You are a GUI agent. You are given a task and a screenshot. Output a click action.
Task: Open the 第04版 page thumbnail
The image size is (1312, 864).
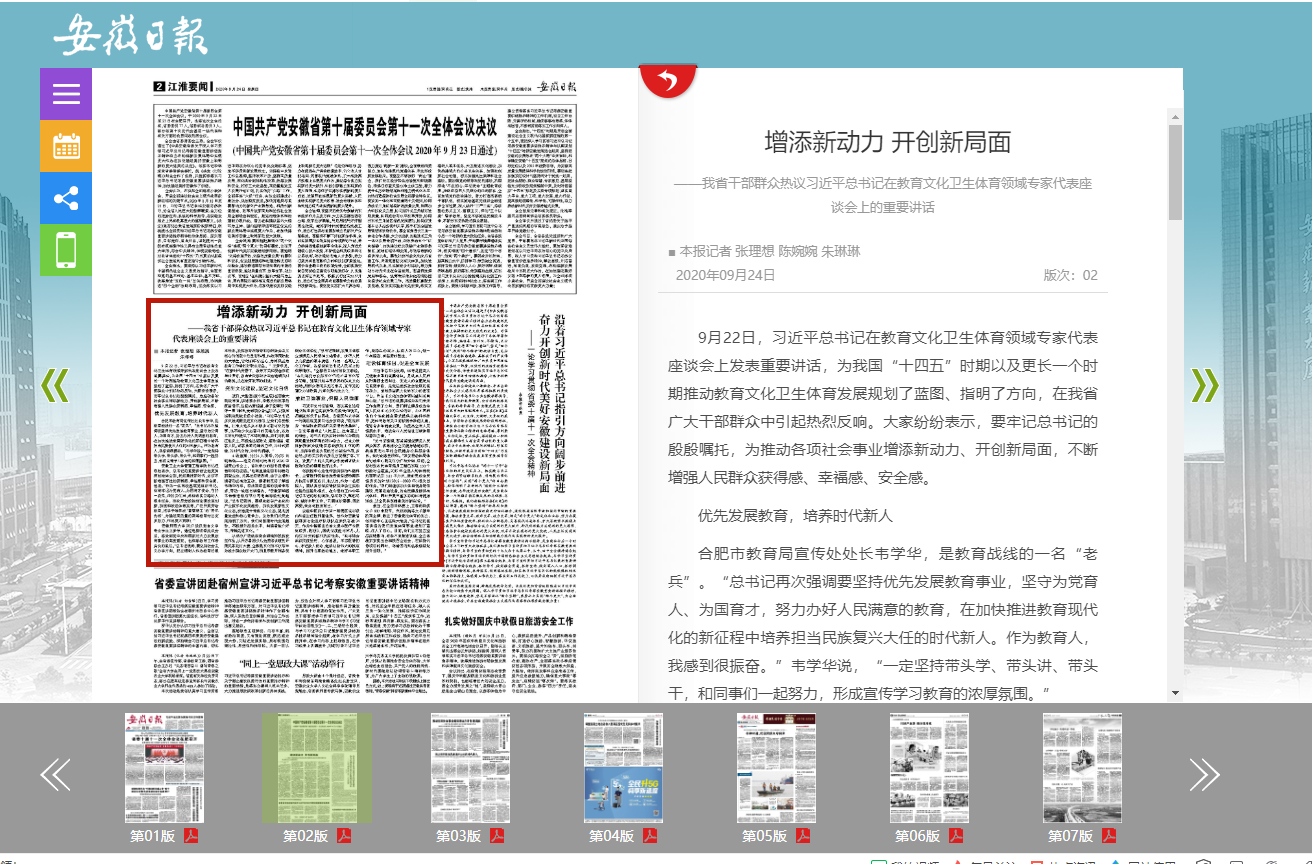pos(623,767)
